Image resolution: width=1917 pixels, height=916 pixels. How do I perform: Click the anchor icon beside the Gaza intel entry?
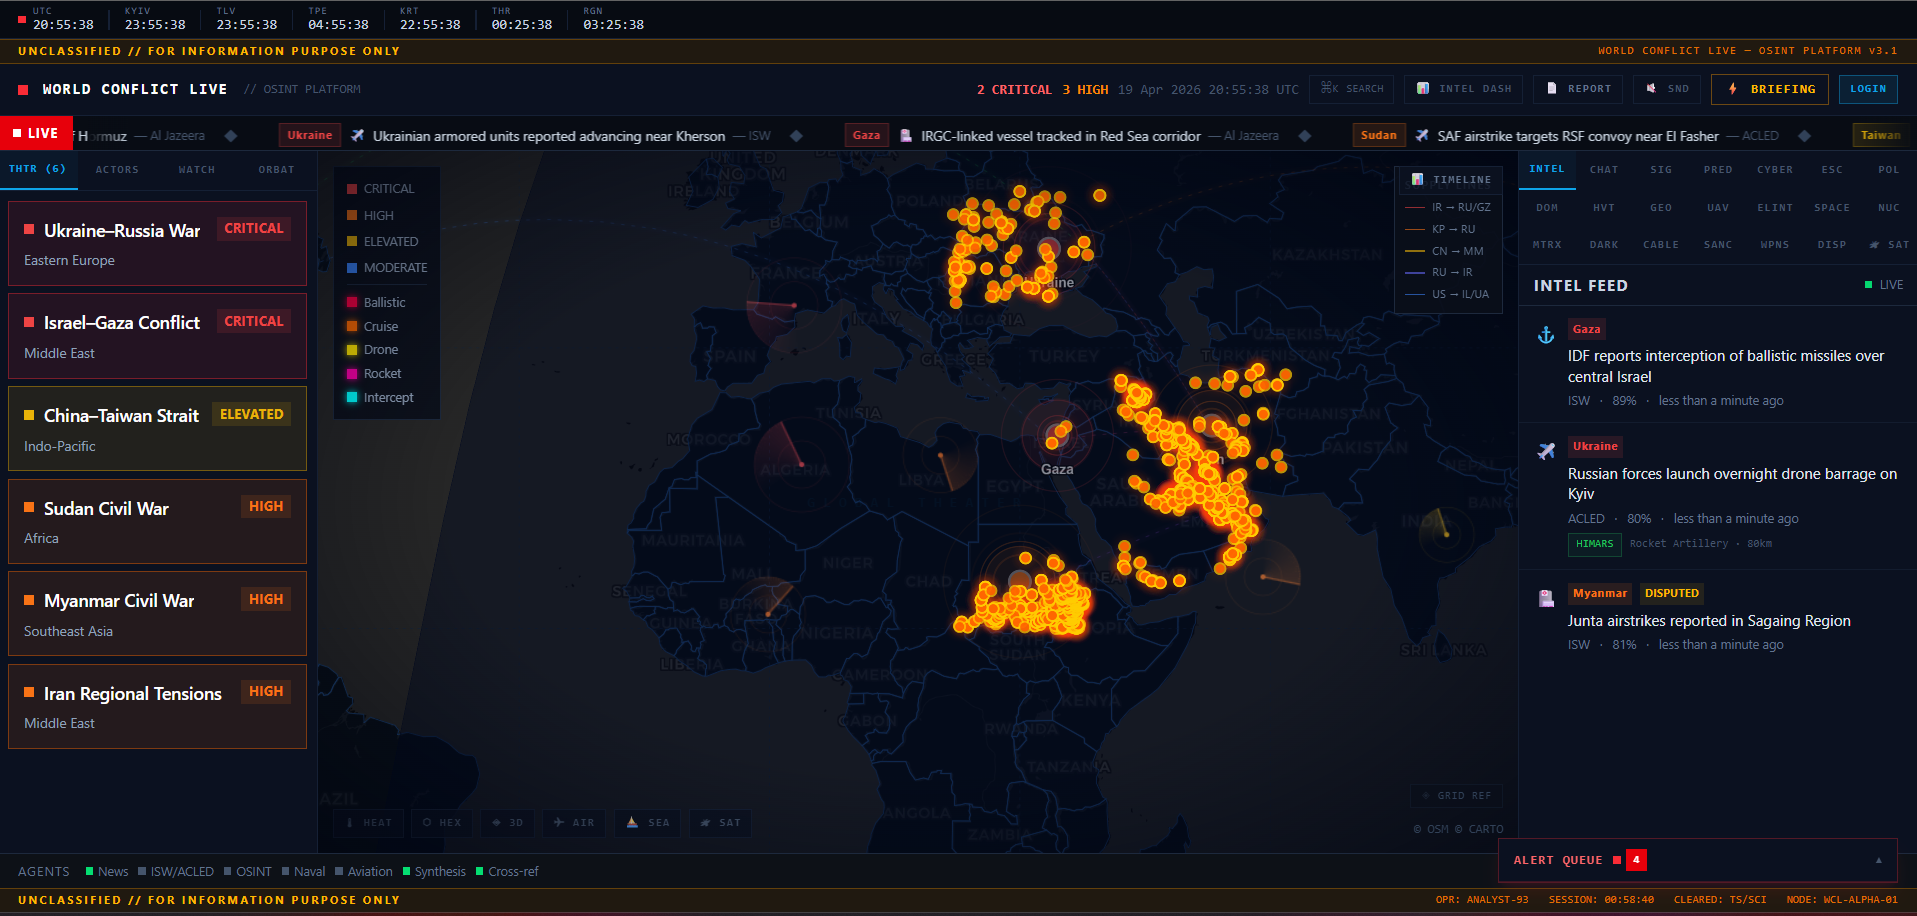pos(1547,334)
